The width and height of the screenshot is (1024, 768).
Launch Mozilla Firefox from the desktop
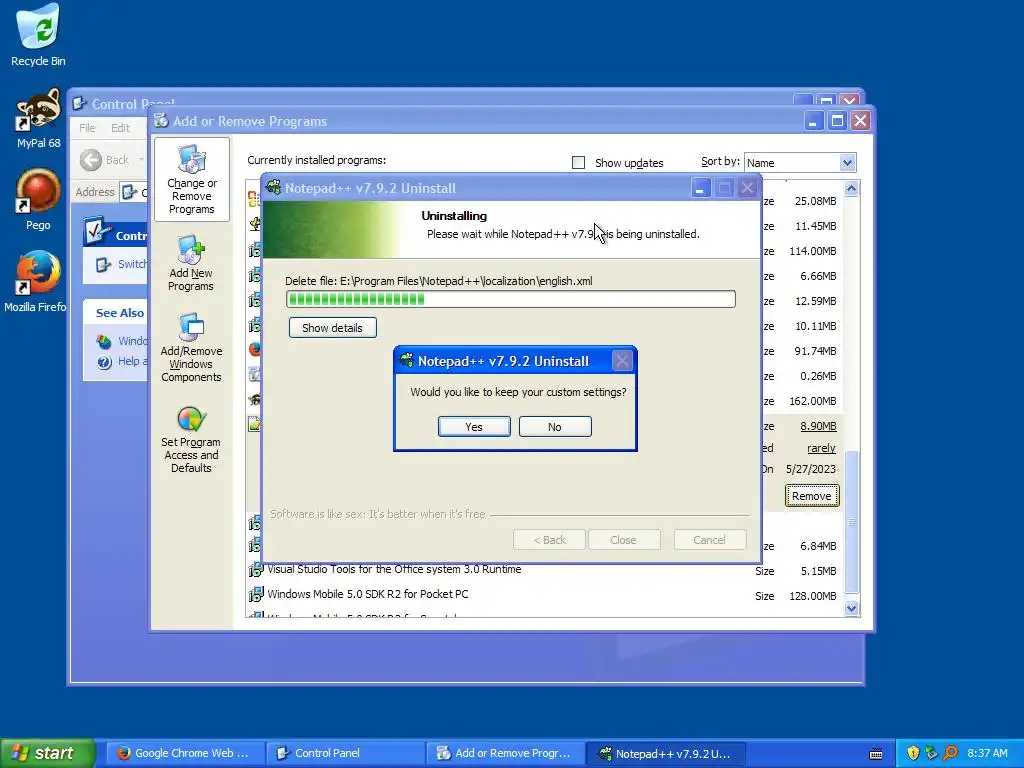pos(37,281)
